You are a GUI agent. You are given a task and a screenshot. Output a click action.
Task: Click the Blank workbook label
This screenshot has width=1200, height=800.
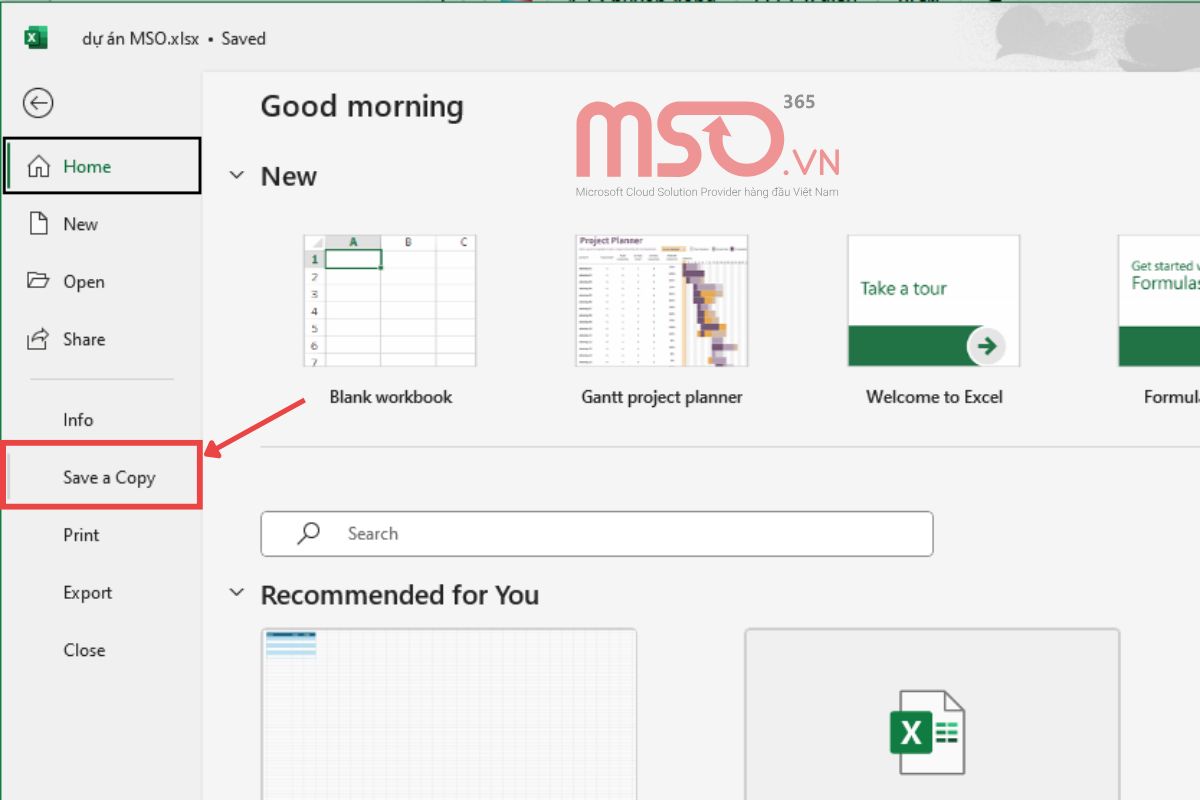tap(391, 397)
